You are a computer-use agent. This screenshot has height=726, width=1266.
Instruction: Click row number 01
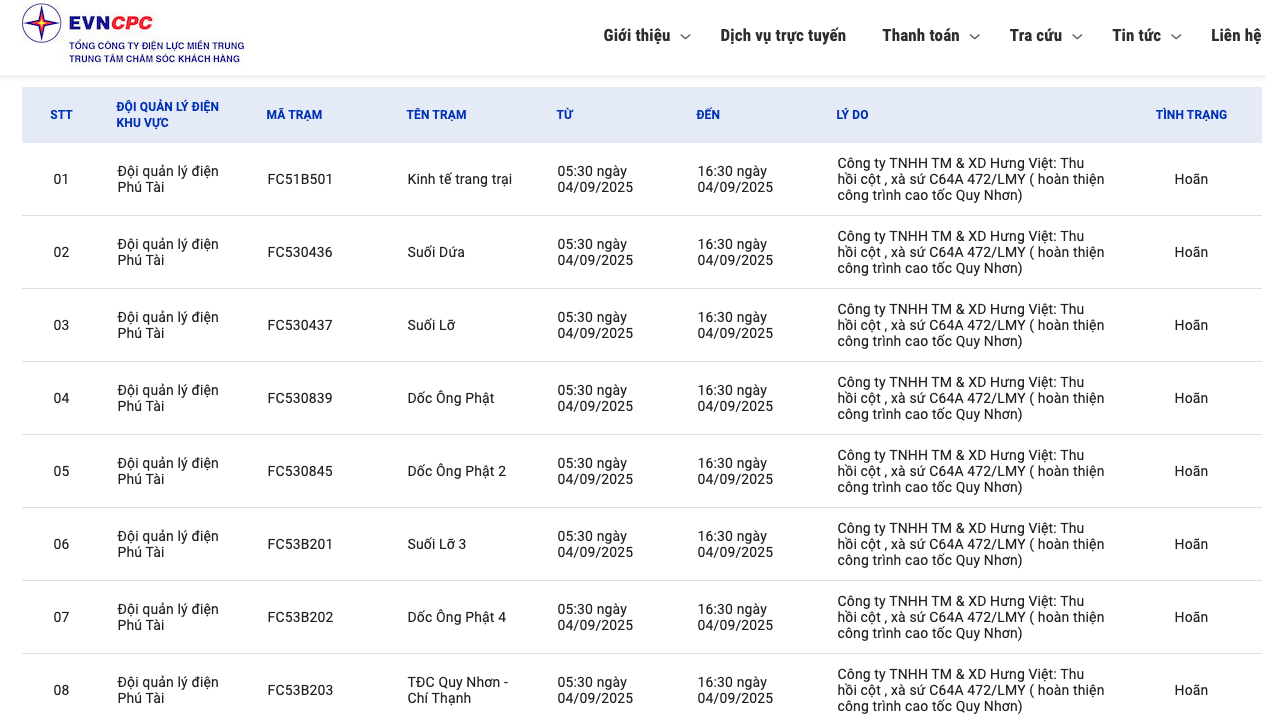[x=61, y=179]
